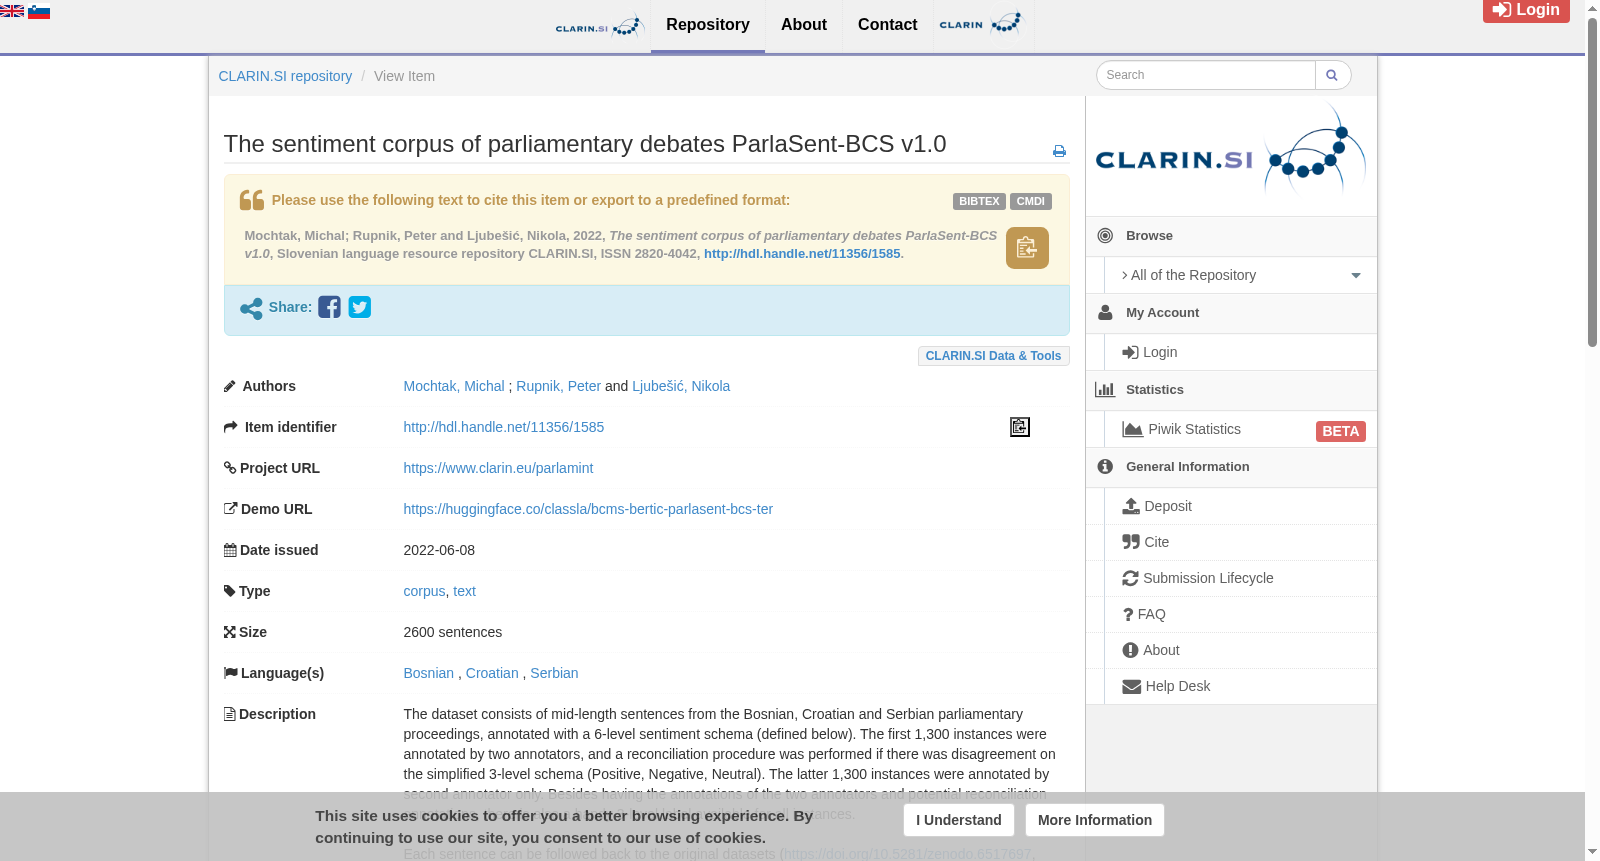
Task: Open the Help Desk link
Action: 1241,686
